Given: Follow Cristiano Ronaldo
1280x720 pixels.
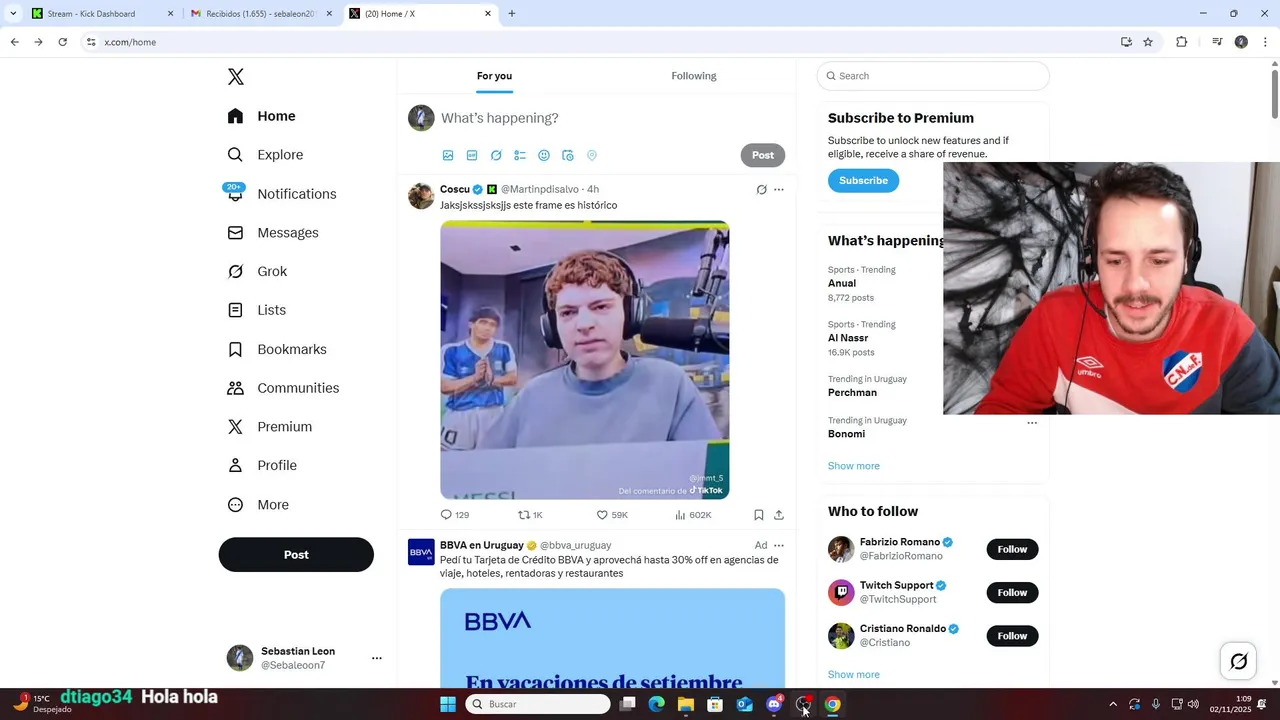Looking at the screenshot, I should (1012, 636).
